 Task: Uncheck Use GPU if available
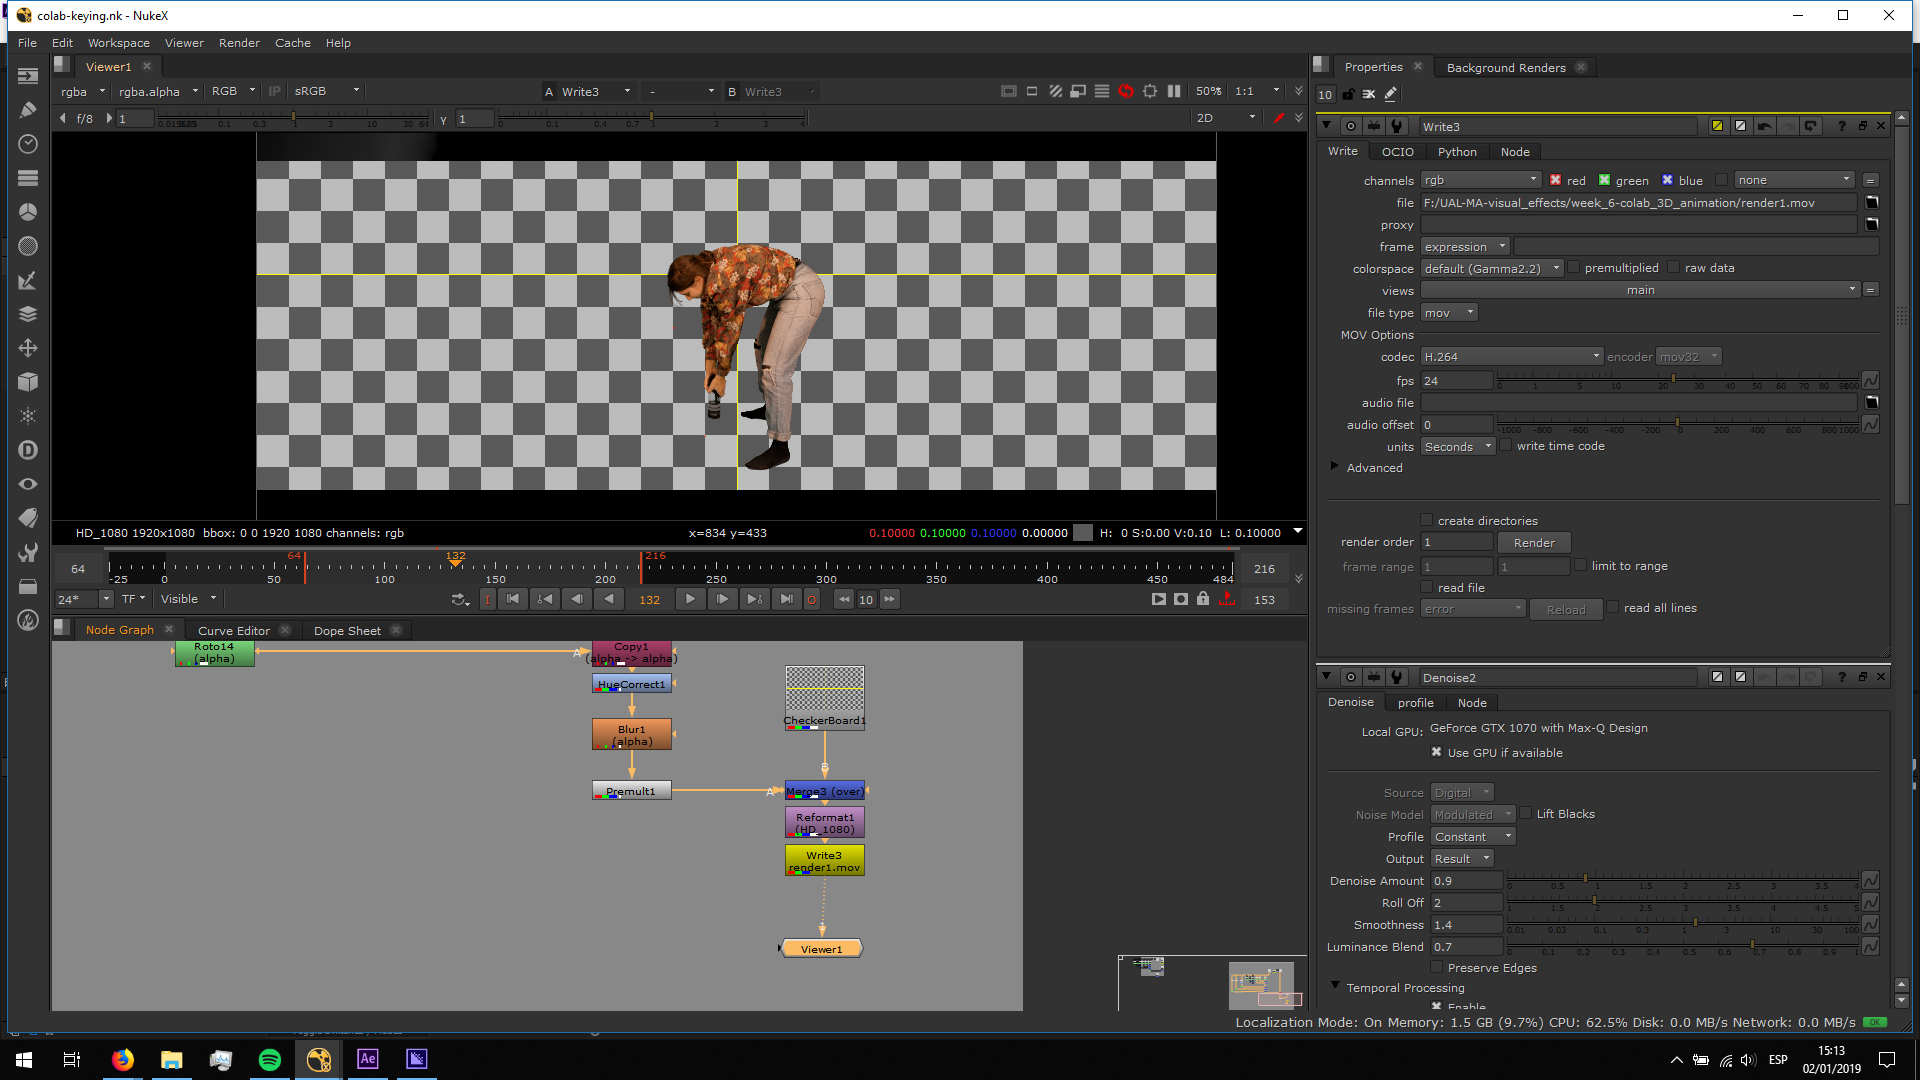(1436, 752)
